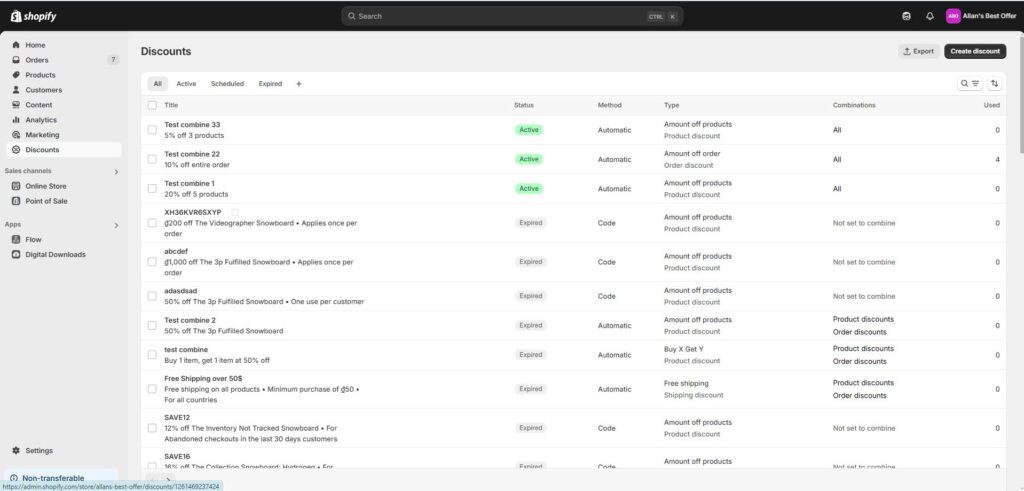The image size is (1024, 491).
Task: Expand the Apps section chevron
Action: coord(116,225)
